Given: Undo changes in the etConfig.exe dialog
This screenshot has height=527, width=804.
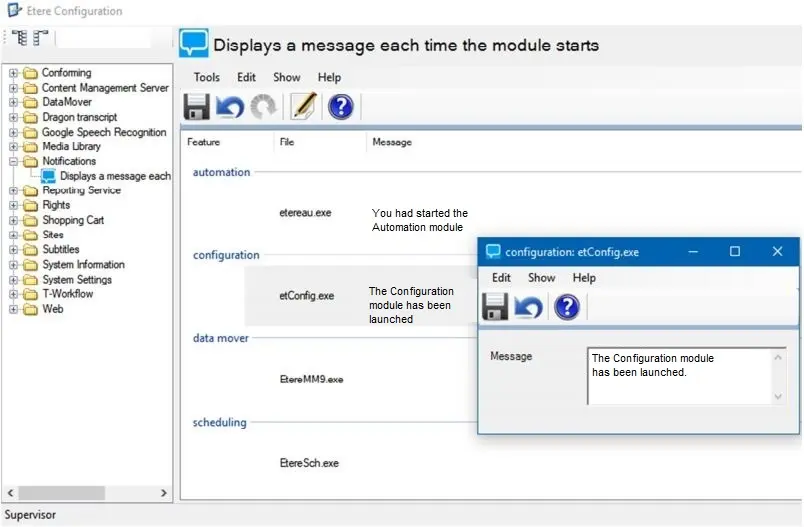Looking at the screenshot, I should point(529,307).
